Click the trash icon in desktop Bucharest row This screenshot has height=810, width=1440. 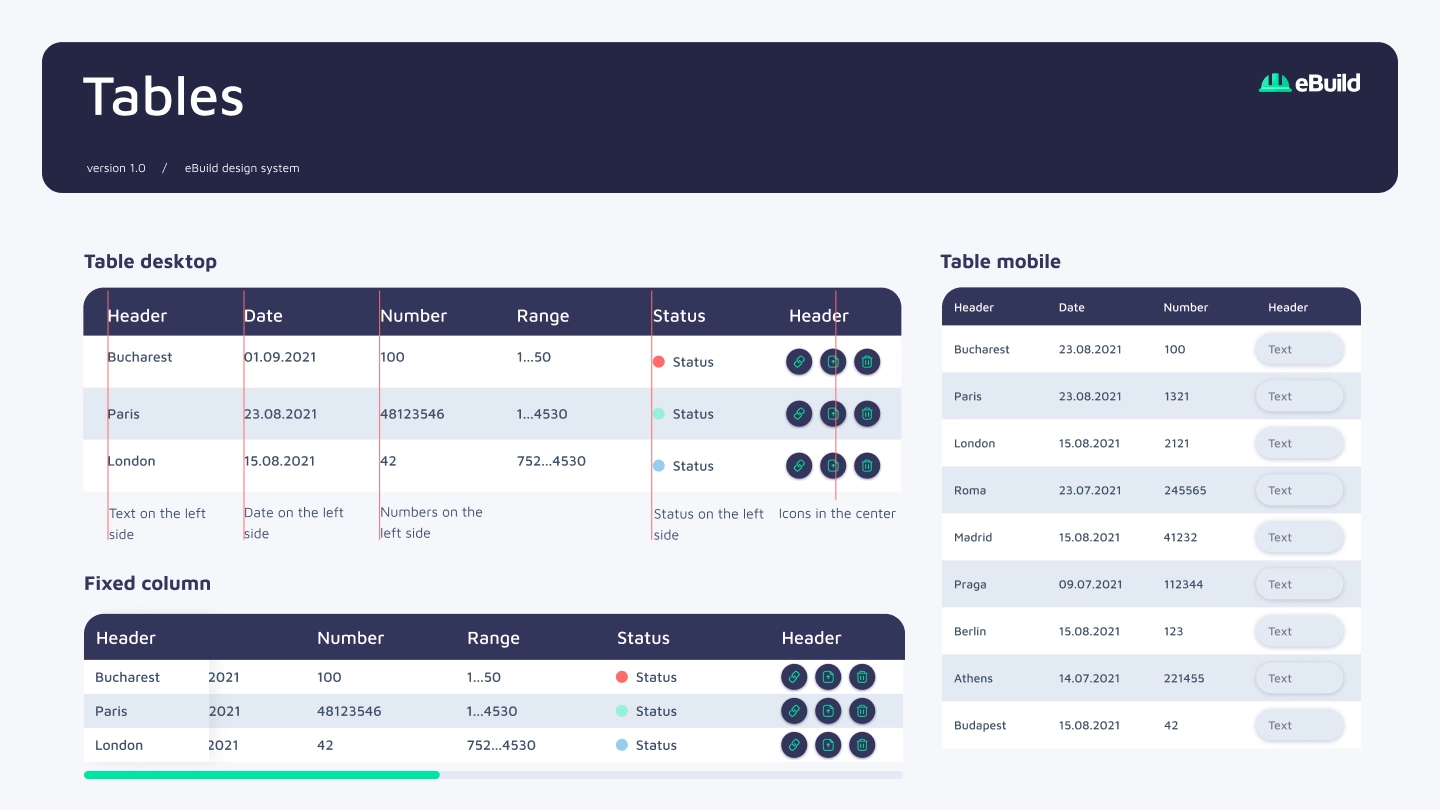[x=867, y=362]
